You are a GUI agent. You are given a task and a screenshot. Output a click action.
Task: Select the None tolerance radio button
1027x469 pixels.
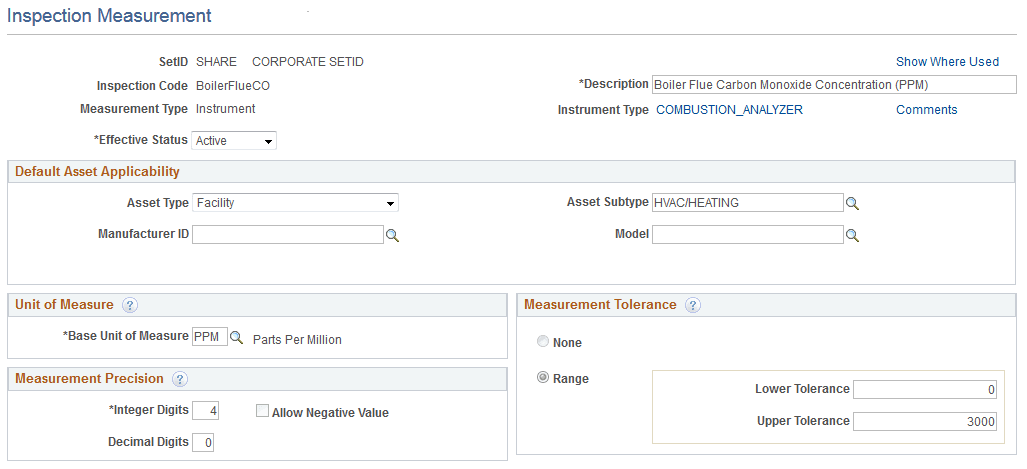pos(543,342)
